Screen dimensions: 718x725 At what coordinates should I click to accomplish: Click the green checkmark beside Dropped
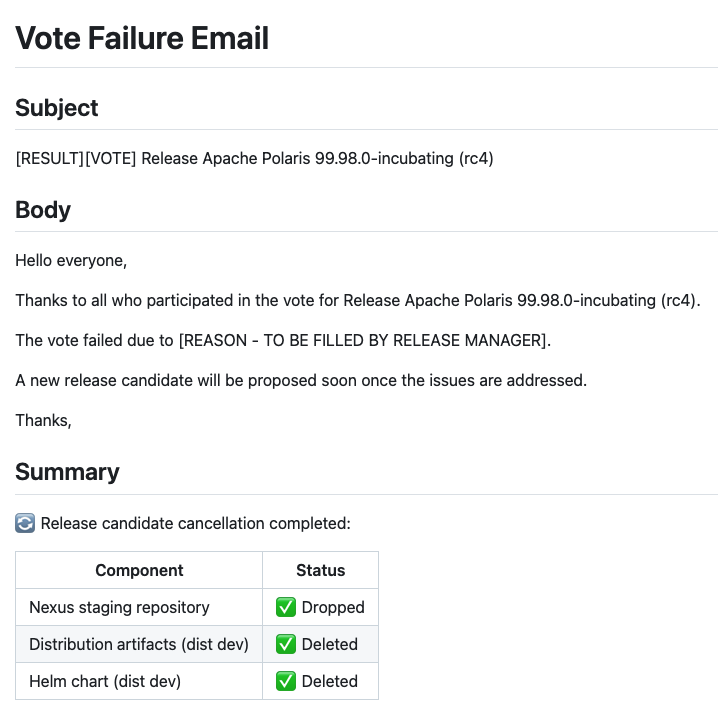[286, 607]
